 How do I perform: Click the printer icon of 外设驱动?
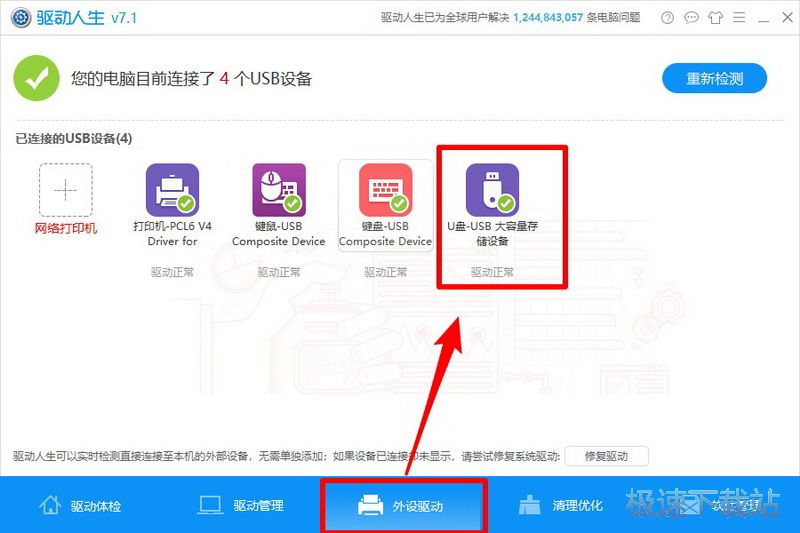370,505
